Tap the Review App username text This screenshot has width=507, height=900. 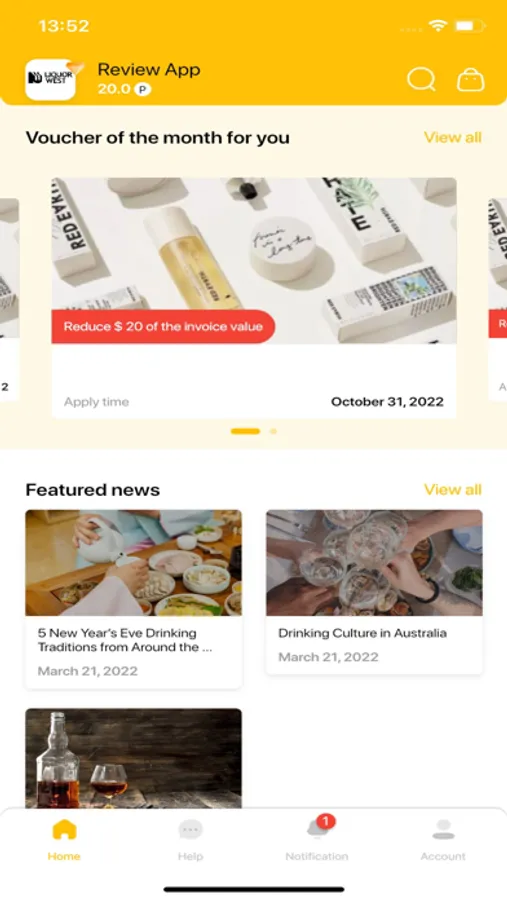[149, 69]
